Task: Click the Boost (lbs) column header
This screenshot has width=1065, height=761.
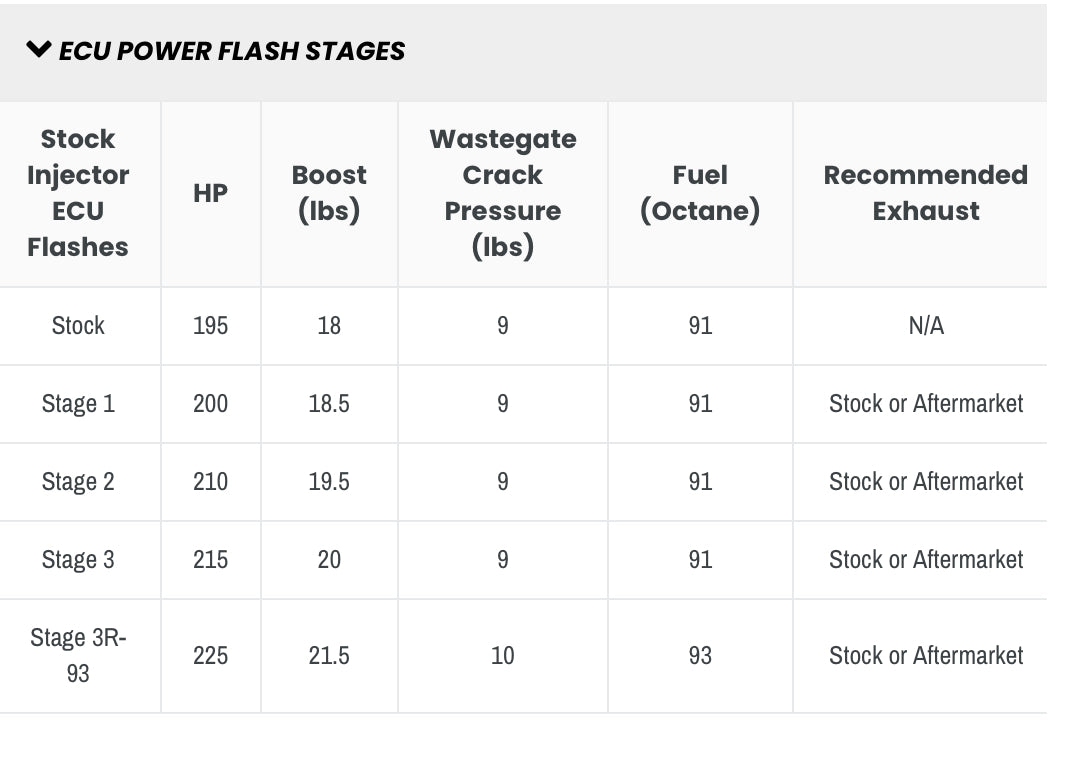Action: coord(329,193)
